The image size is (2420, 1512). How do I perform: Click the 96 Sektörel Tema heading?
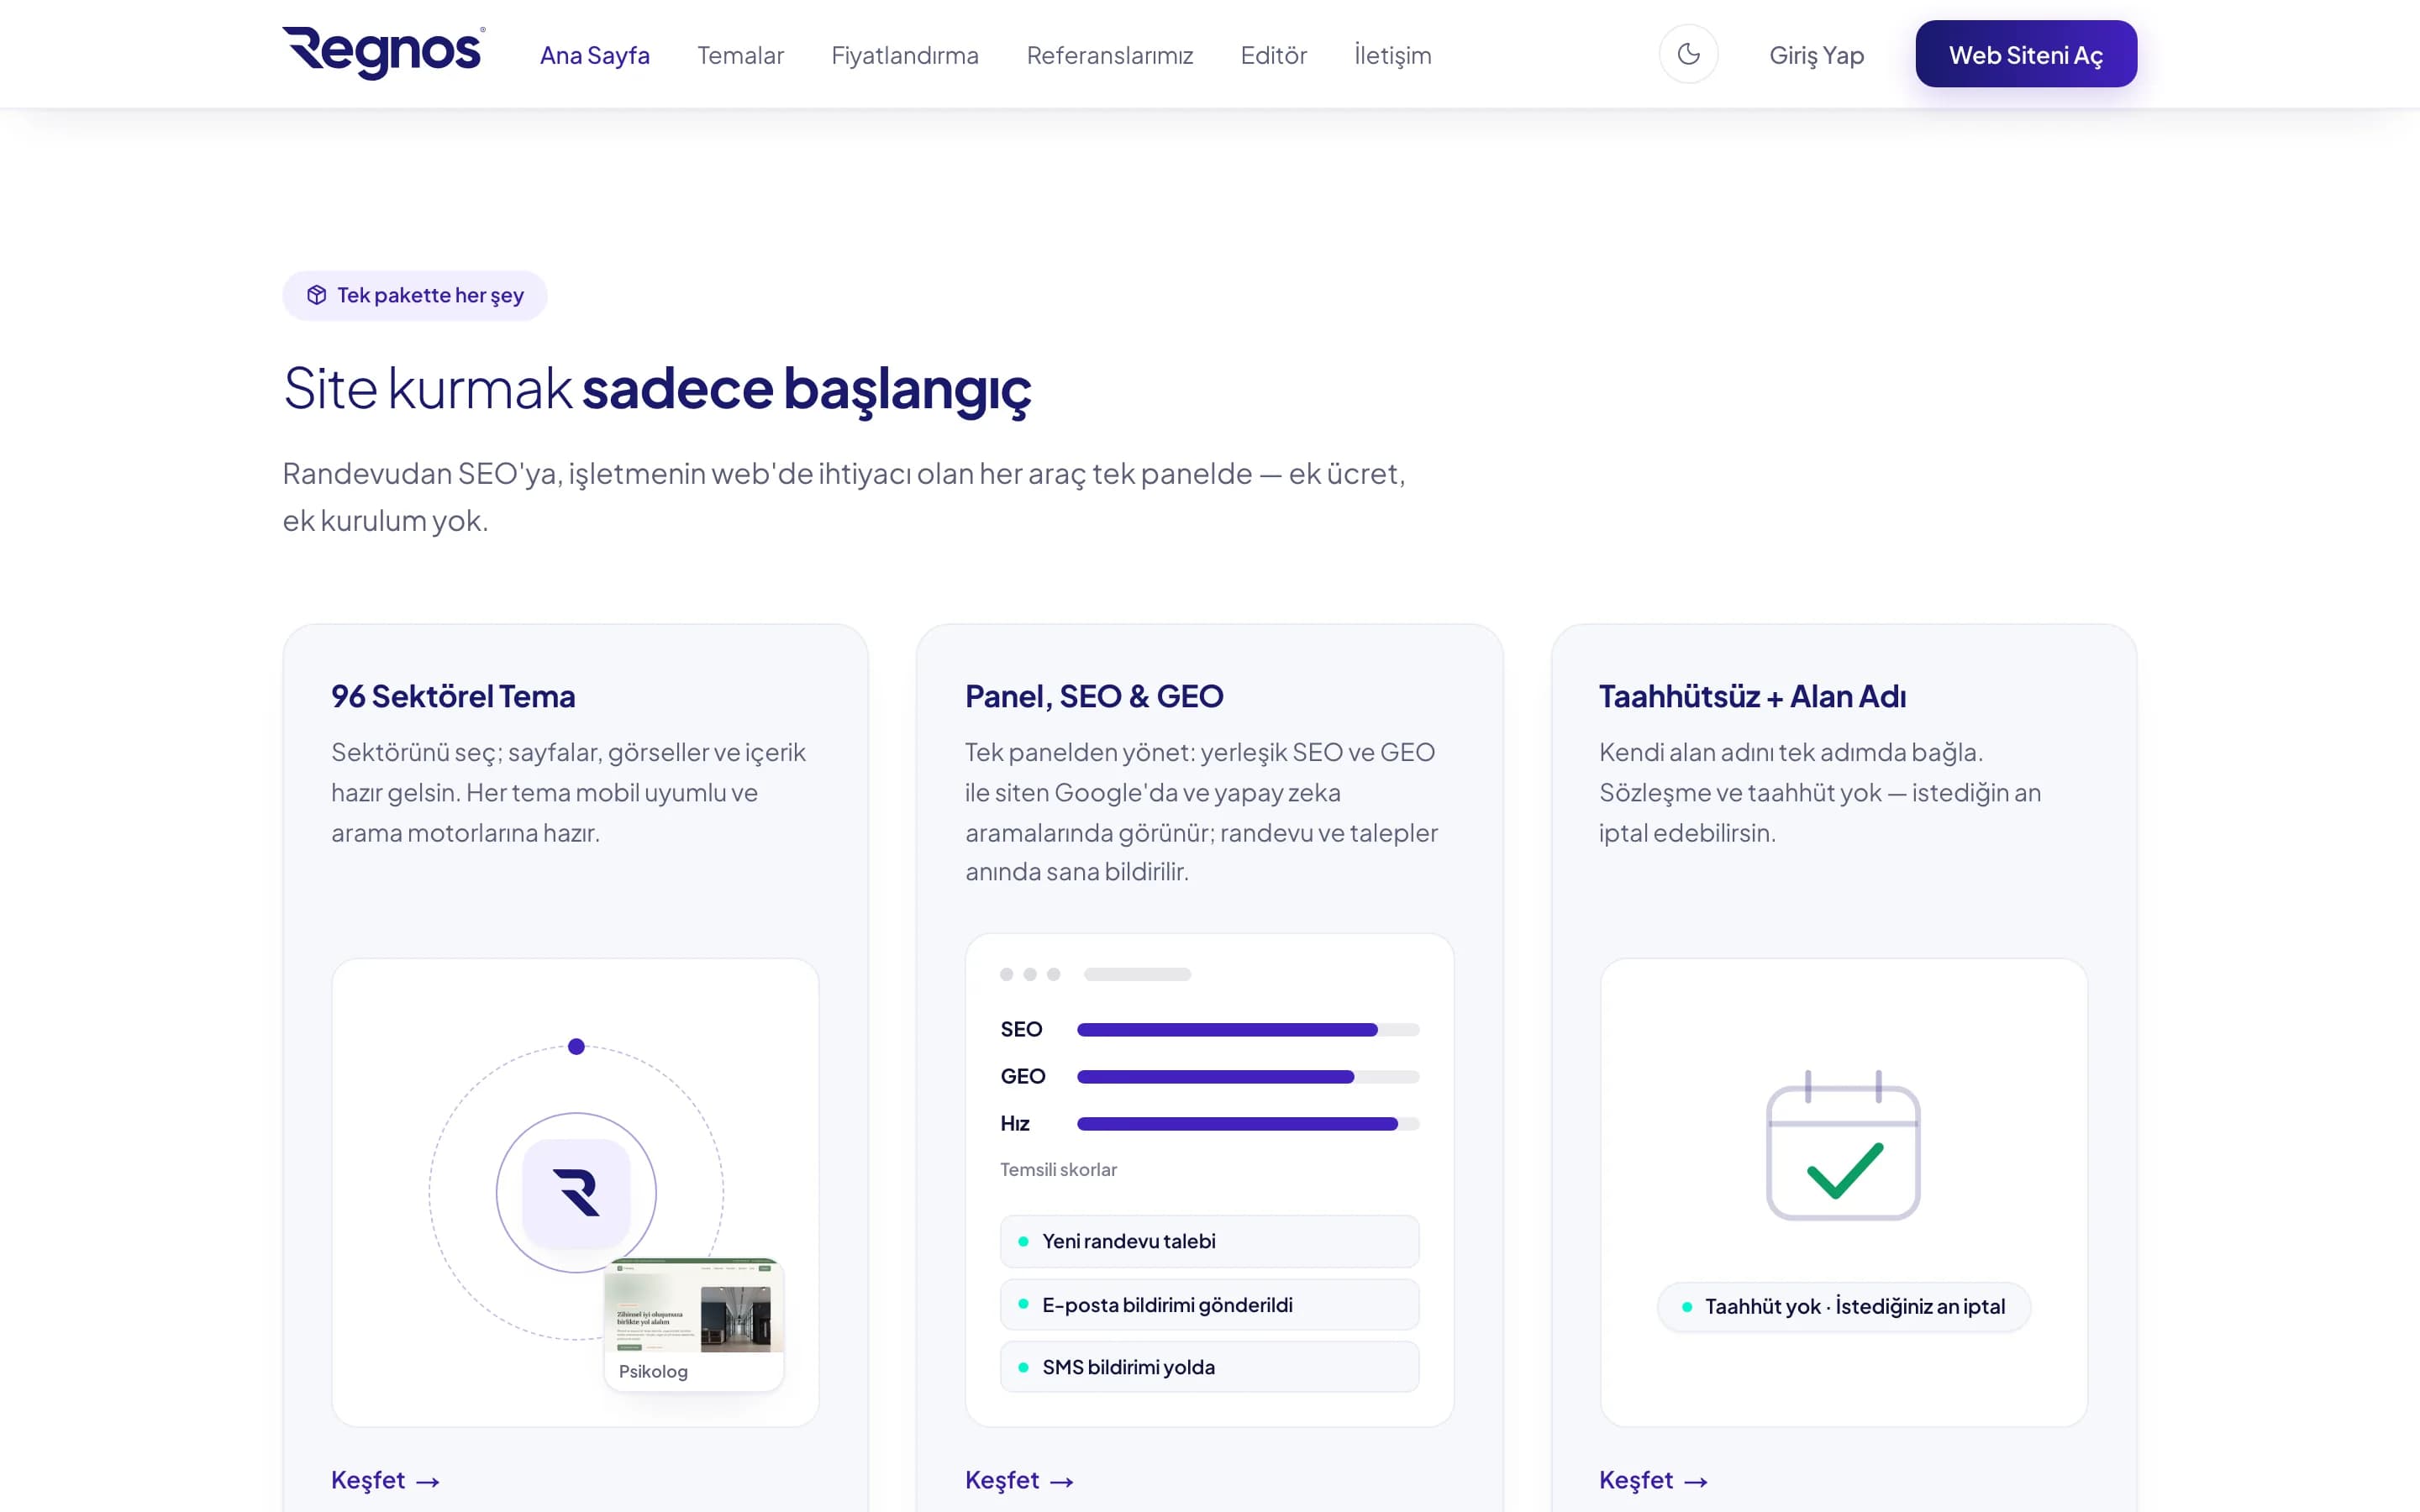click(x=453, y=696)
